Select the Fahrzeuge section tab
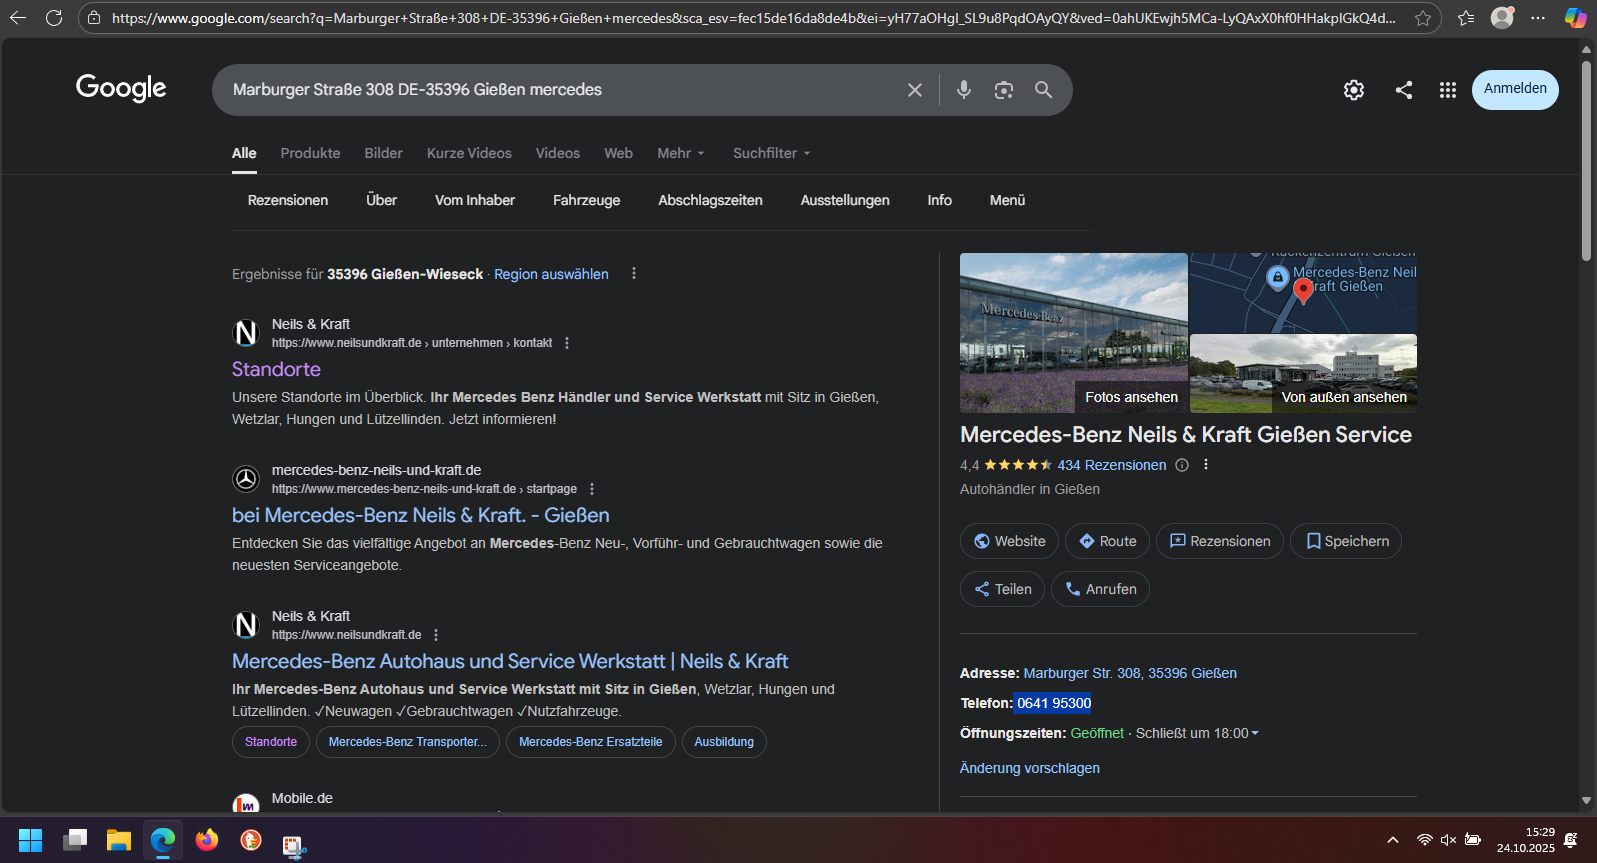 pos(587,200)
